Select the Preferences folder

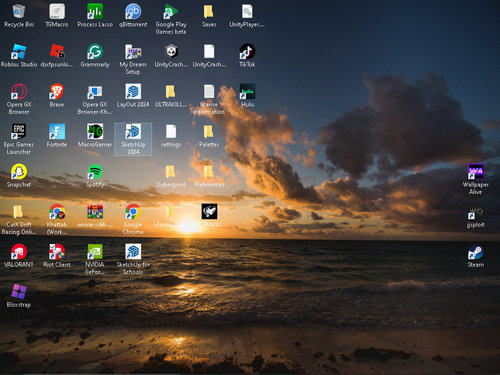pyautogui.click(x=209, y=172)
